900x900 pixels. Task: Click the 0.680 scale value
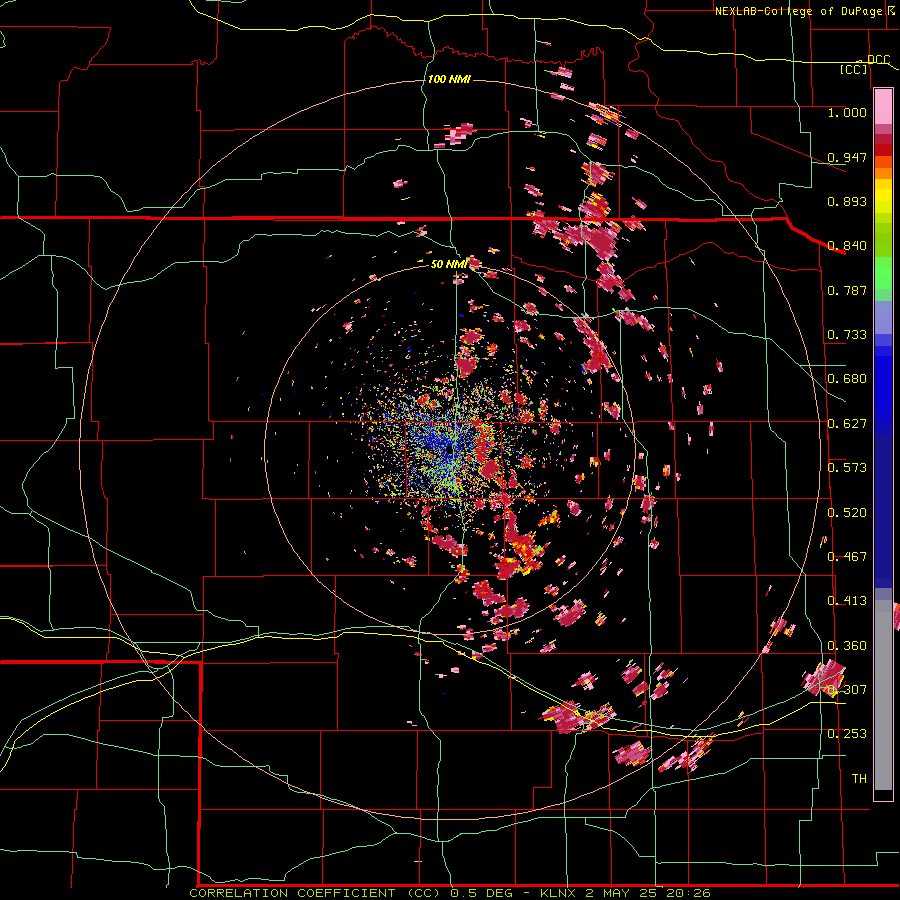coord(847,379)
